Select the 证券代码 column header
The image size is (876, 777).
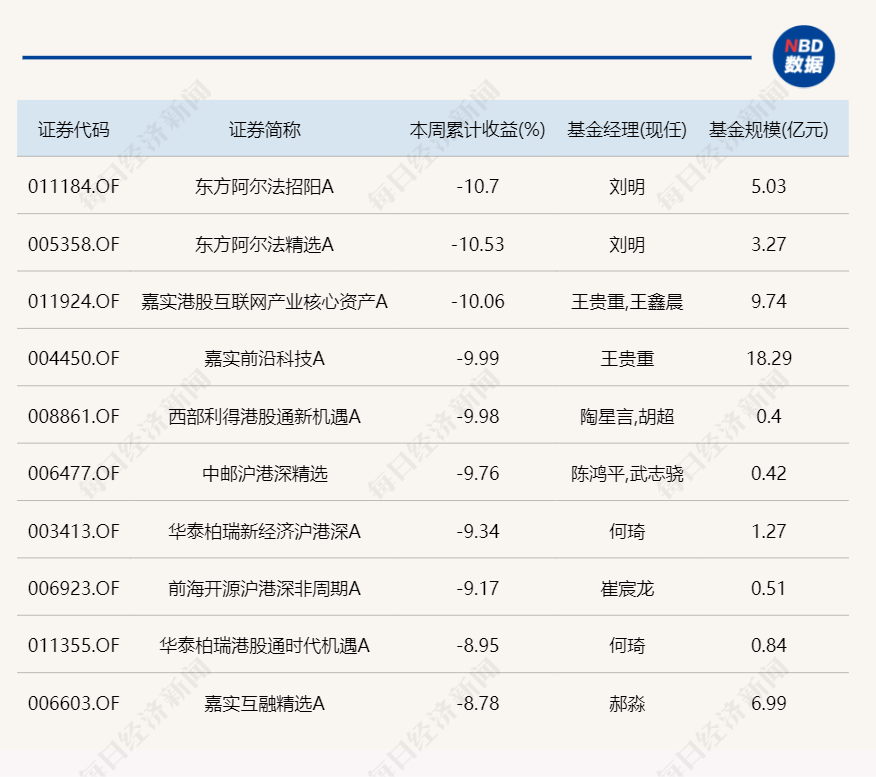[x=72, y=129]
